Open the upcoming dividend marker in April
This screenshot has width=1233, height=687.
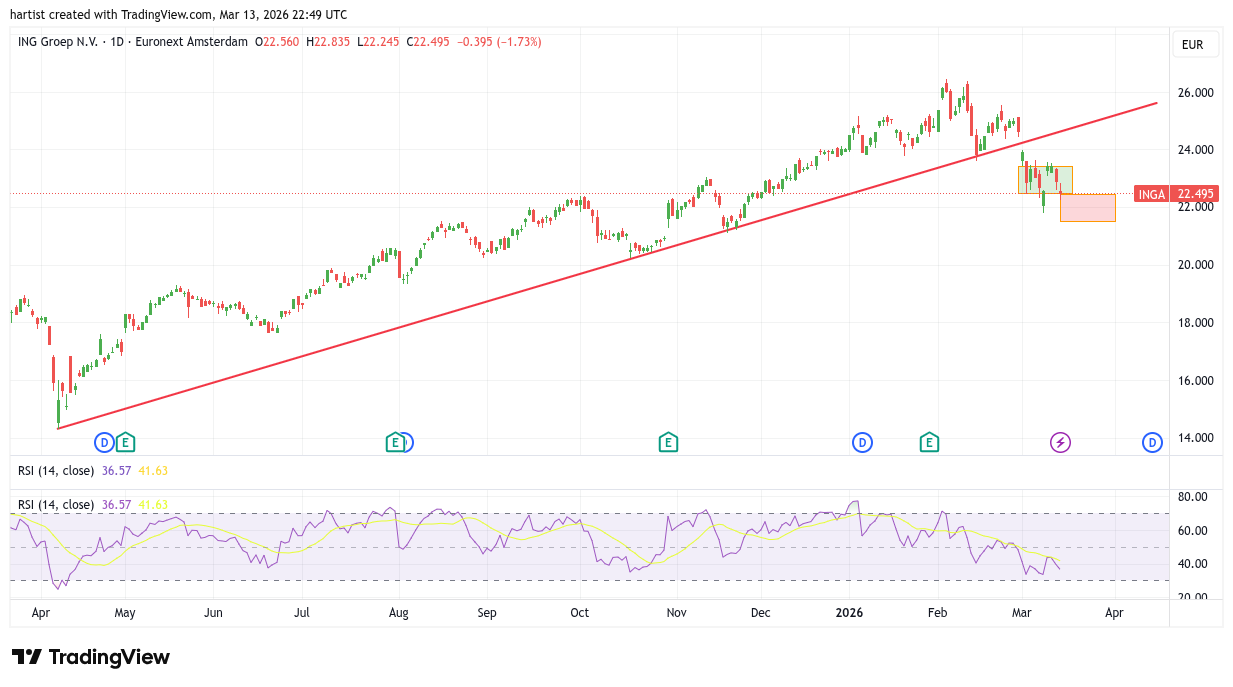[1152, 442]
